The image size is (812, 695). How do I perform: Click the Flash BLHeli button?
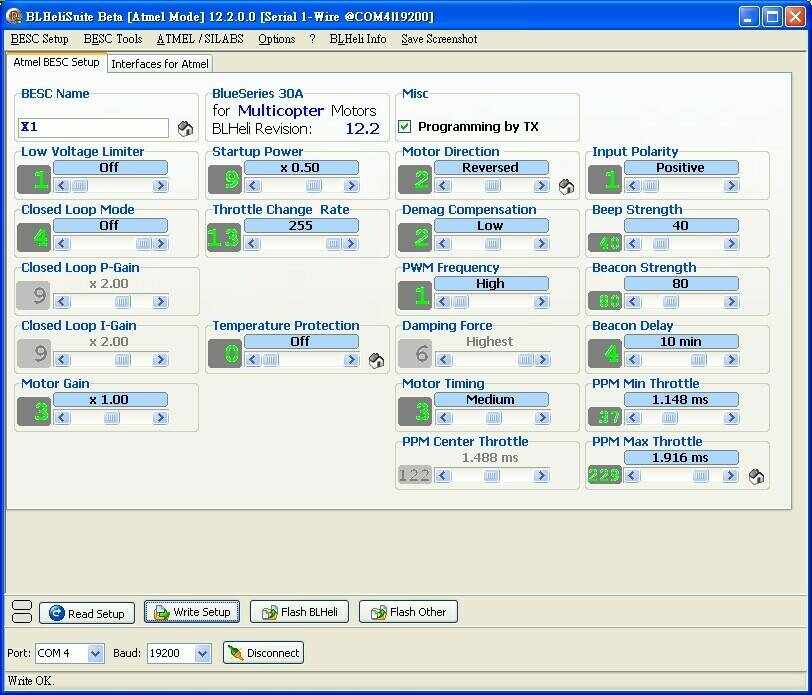click(299, 612)
